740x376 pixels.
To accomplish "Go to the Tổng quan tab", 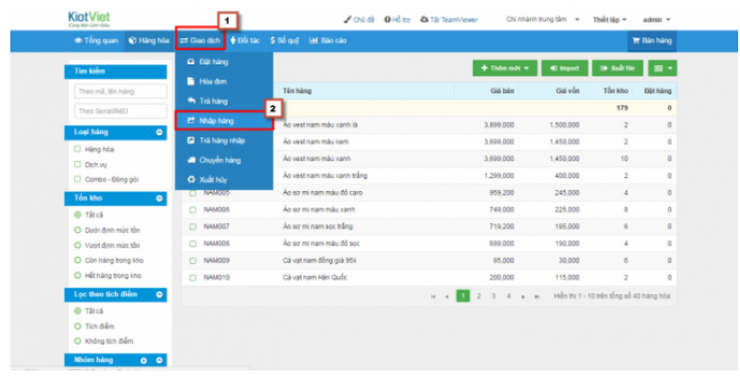I will pos(96,41).
